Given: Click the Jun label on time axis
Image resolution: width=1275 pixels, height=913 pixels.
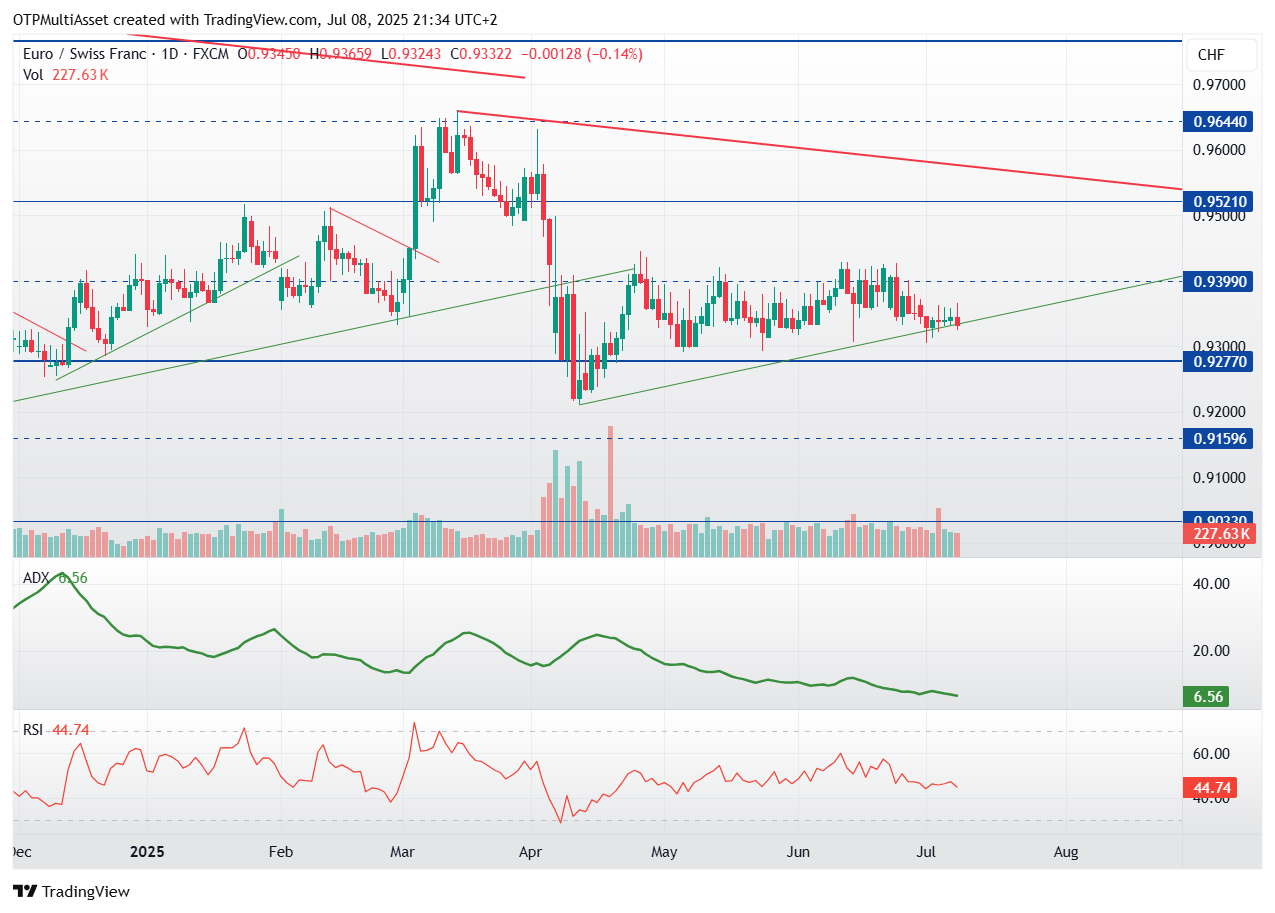Looking at the screenshot, I should coord(798,853).
